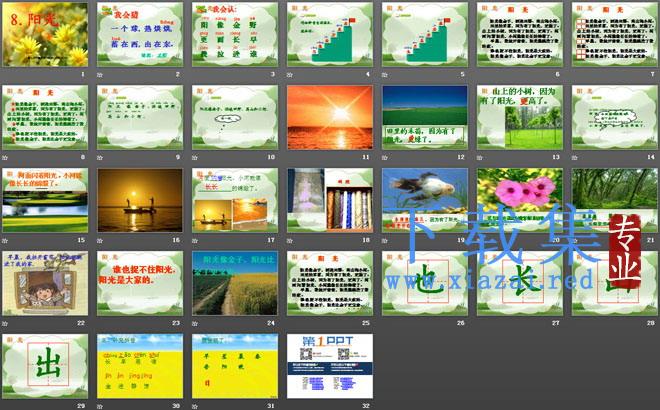This screenshot has height=410, width=660.
Task: Click the animation star under slide 14
Action: [x=575, y=157]
